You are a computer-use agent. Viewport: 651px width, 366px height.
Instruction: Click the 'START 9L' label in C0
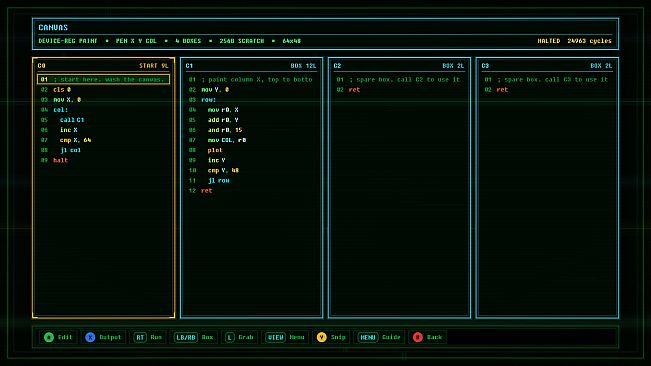click(x=154, y=66)
